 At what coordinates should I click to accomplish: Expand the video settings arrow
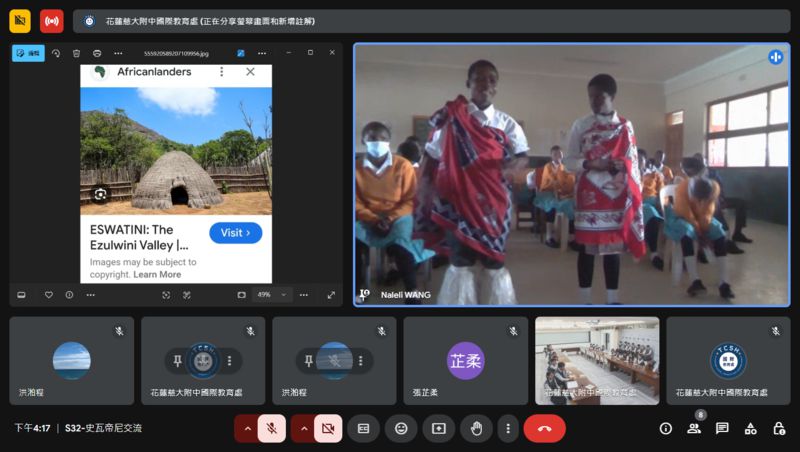pos(302,428)
